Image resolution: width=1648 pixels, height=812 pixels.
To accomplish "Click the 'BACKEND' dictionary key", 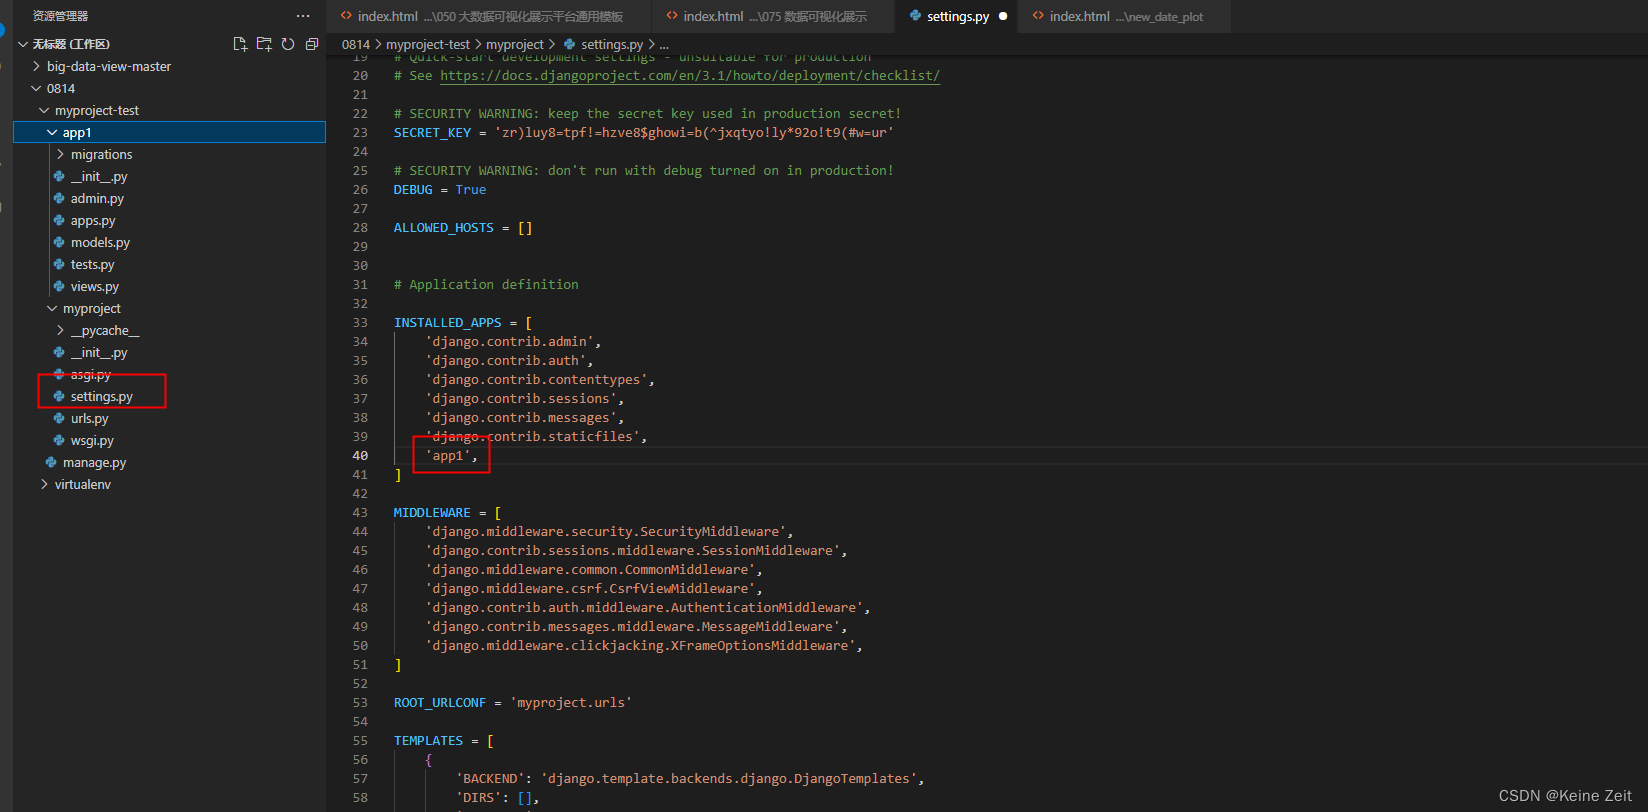I will click(x=490, y=778).
